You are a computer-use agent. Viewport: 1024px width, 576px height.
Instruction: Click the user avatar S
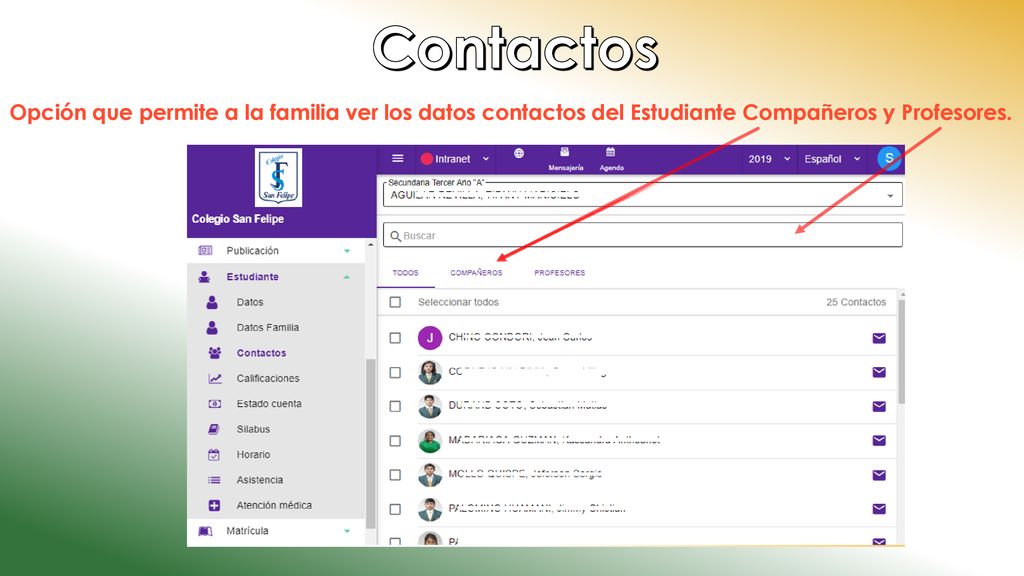(x=889, y=158)
